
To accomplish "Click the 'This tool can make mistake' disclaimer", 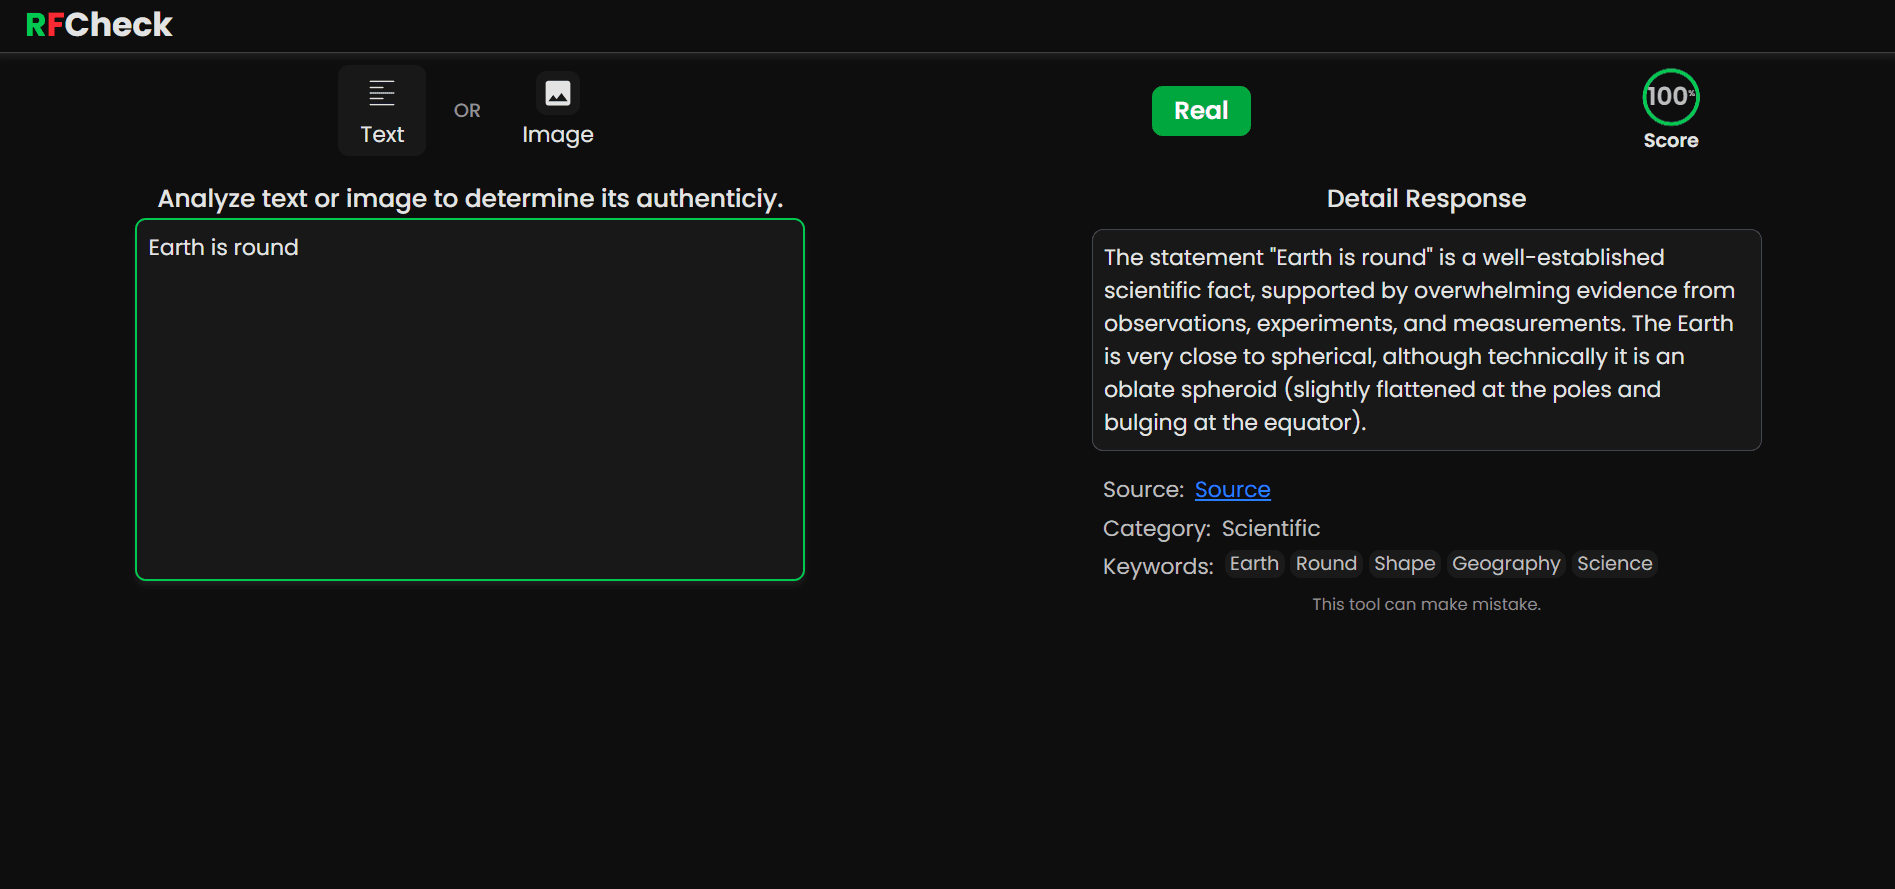I will [x=1426, y=604].
